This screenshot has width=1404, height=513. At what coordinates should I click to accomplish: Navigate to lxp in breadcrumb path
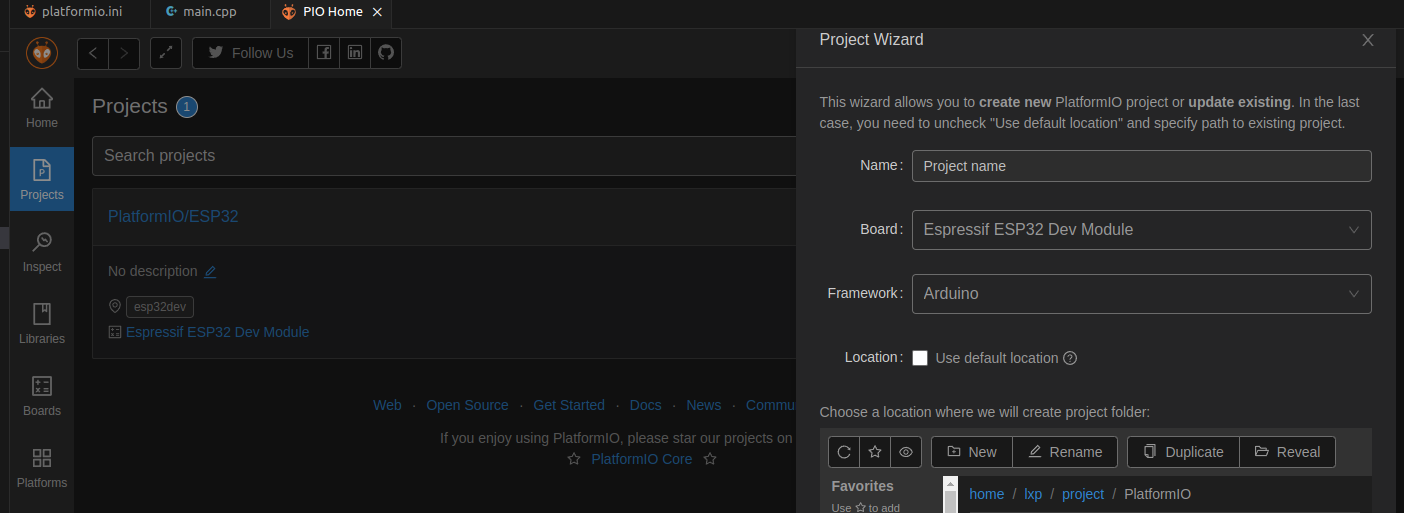[1033, 494]
